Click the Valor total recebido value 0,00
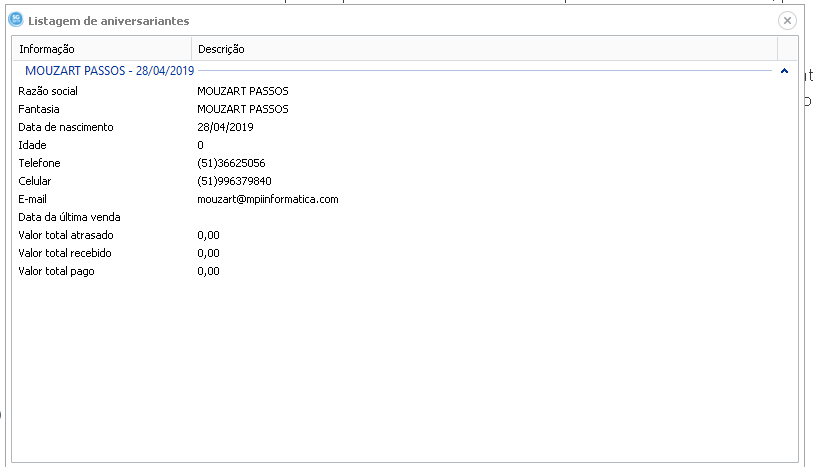The width and height of the screenshot is (813, 467). pyautogui.click(x=208, y=253)
